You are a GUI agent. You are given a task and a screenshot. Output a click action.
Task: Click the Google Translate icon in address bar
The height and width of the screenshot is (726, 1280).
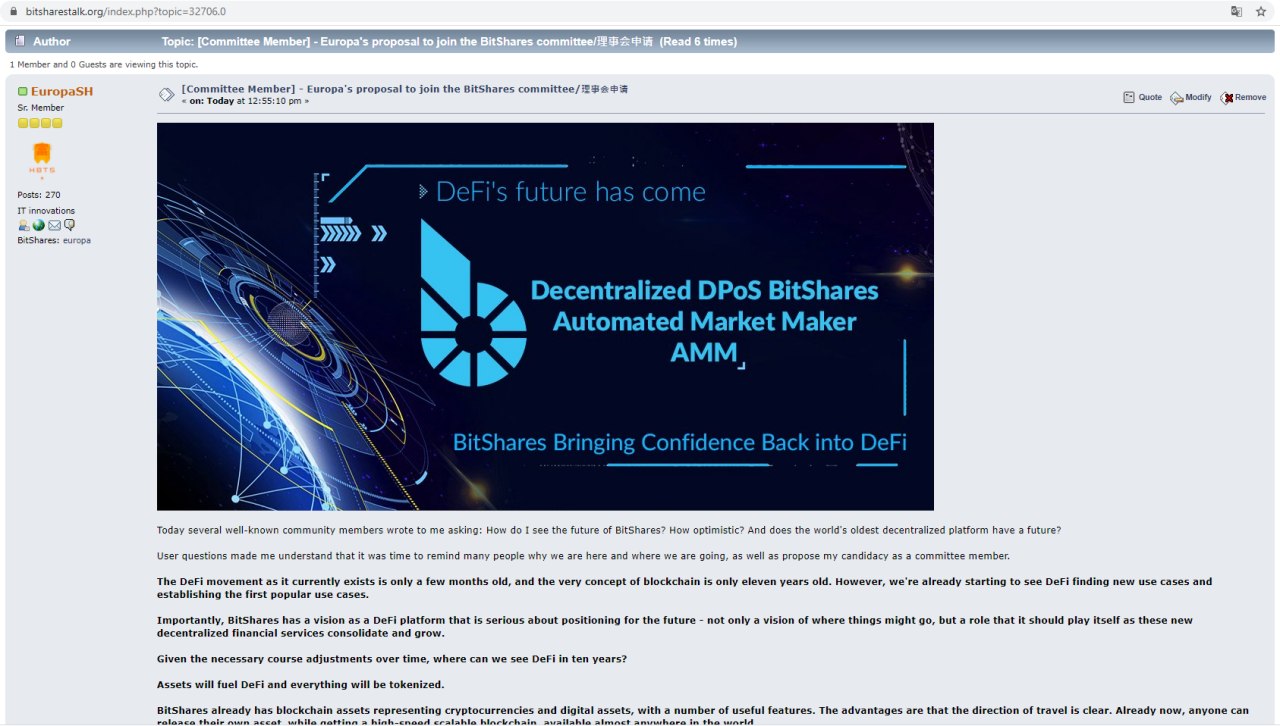1237,11
